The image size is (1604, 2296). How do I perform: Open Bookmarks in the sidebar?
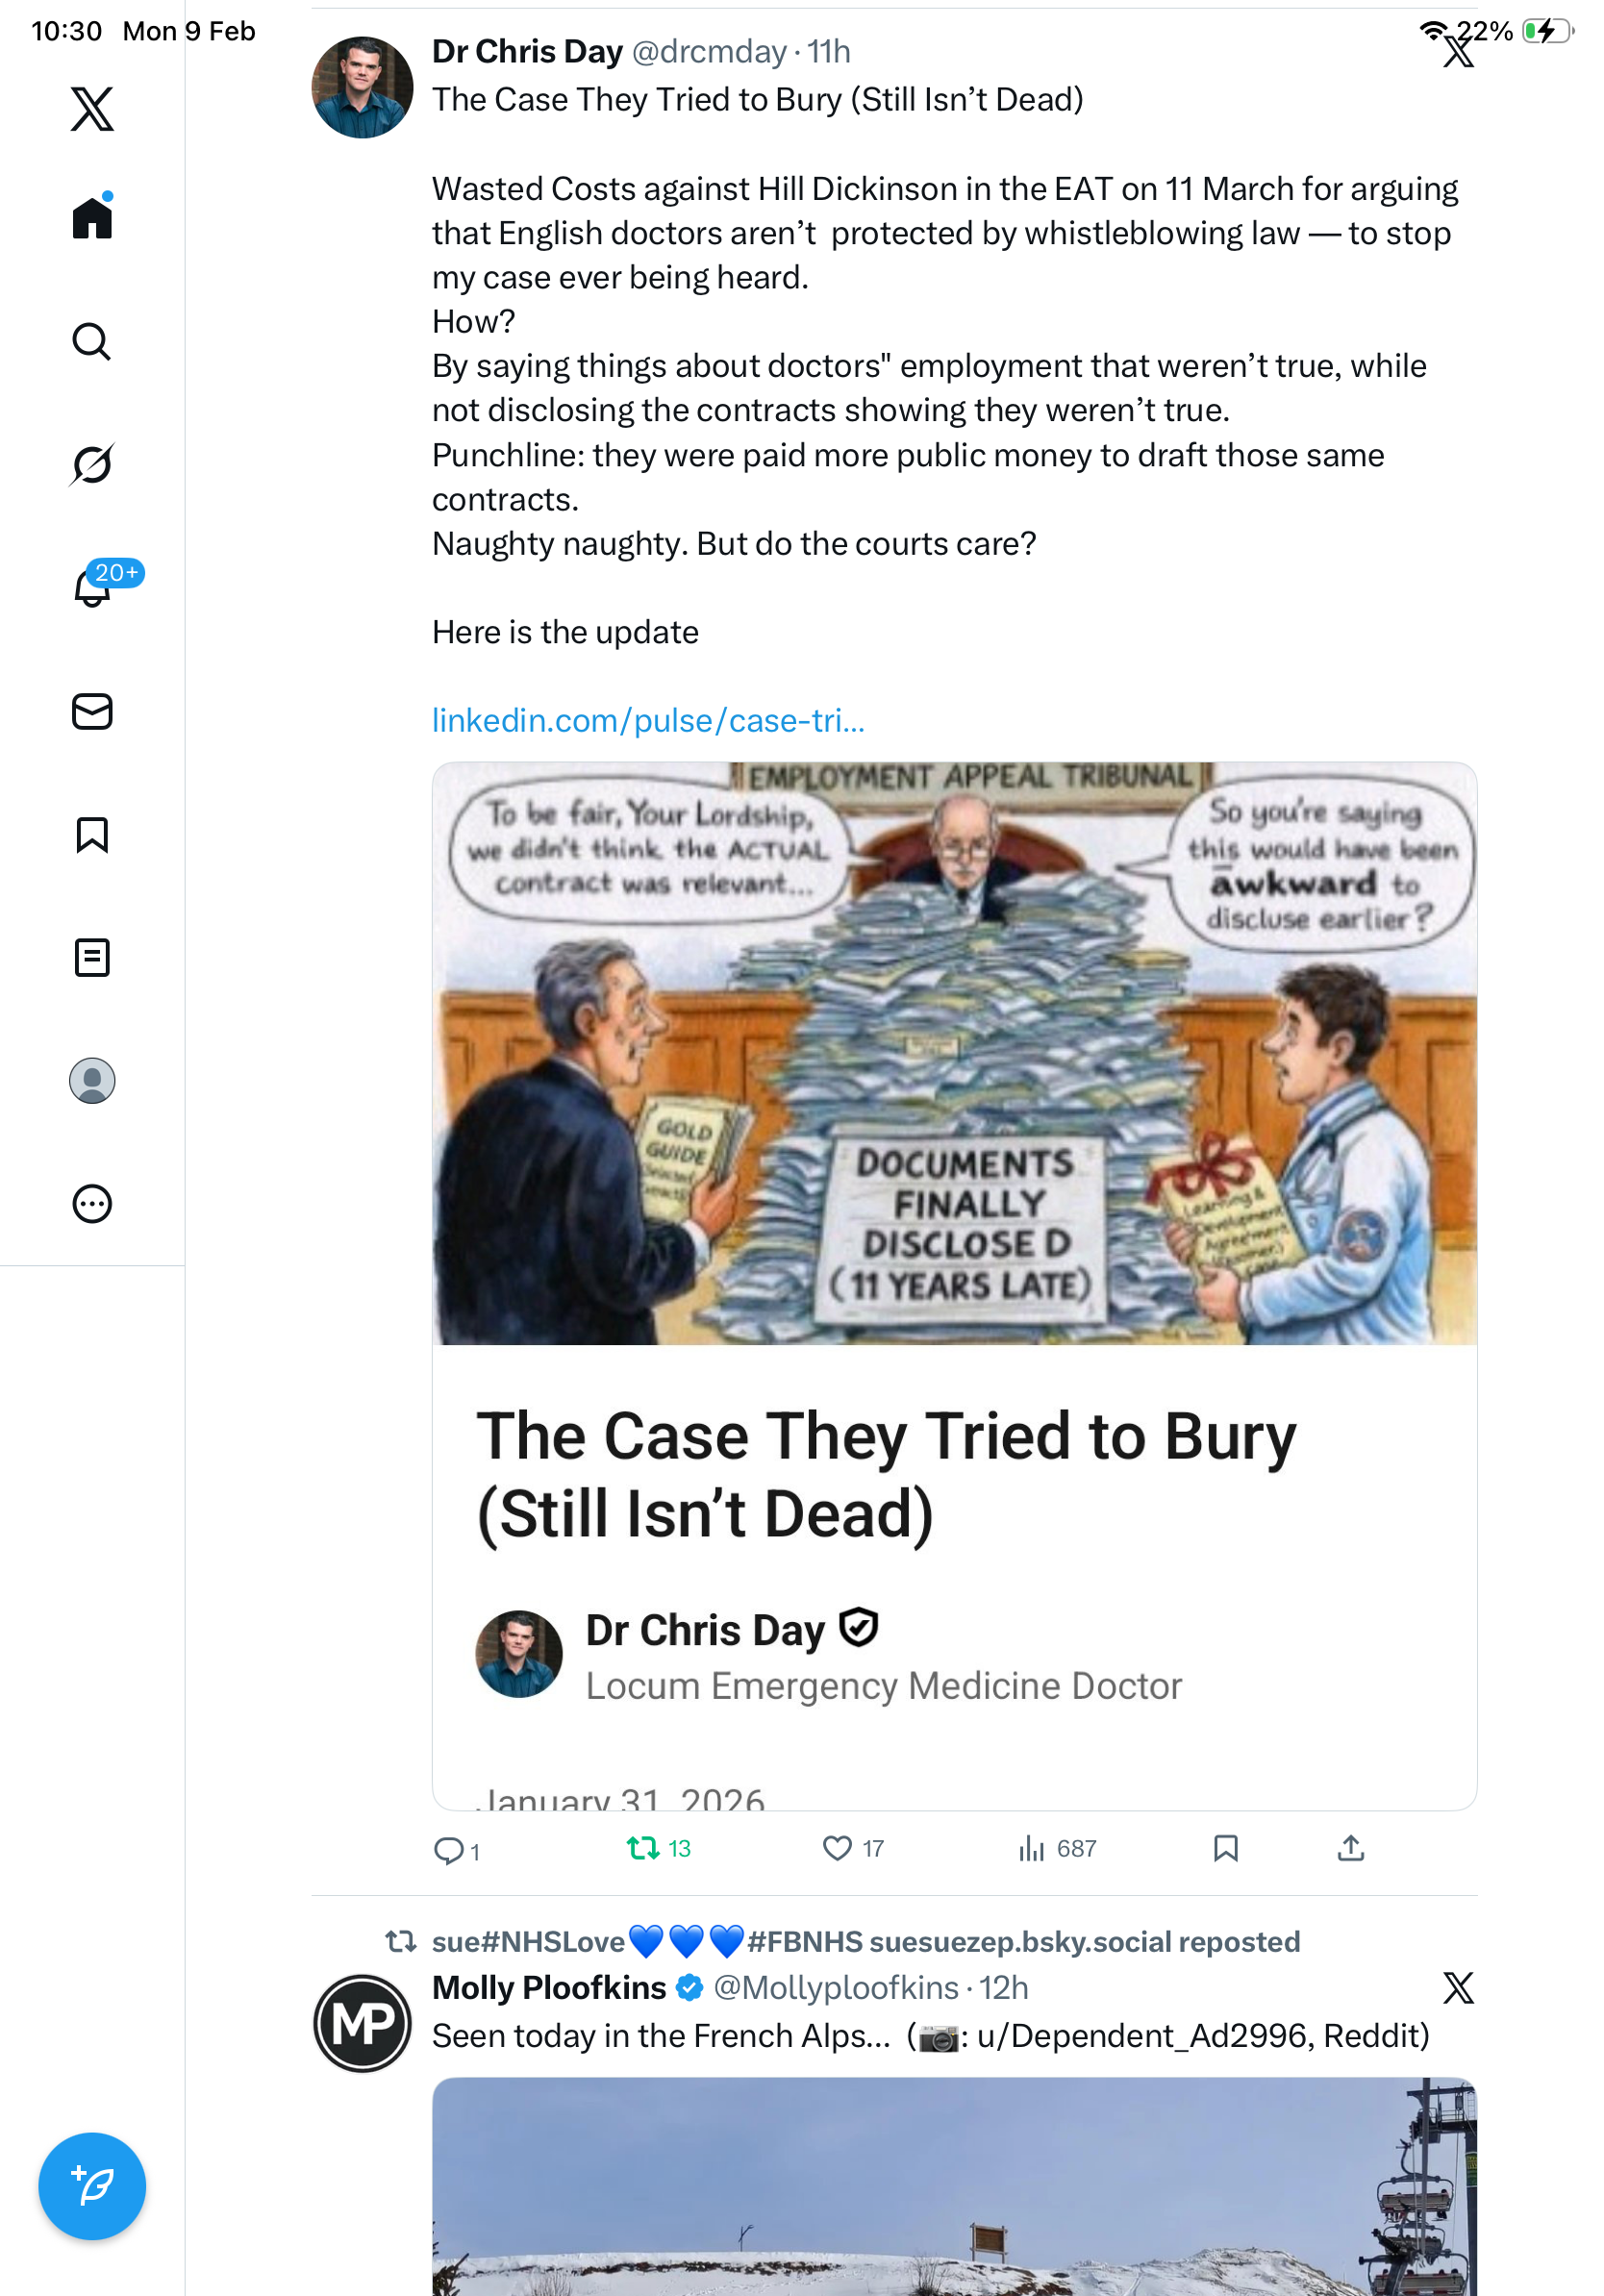92,834
